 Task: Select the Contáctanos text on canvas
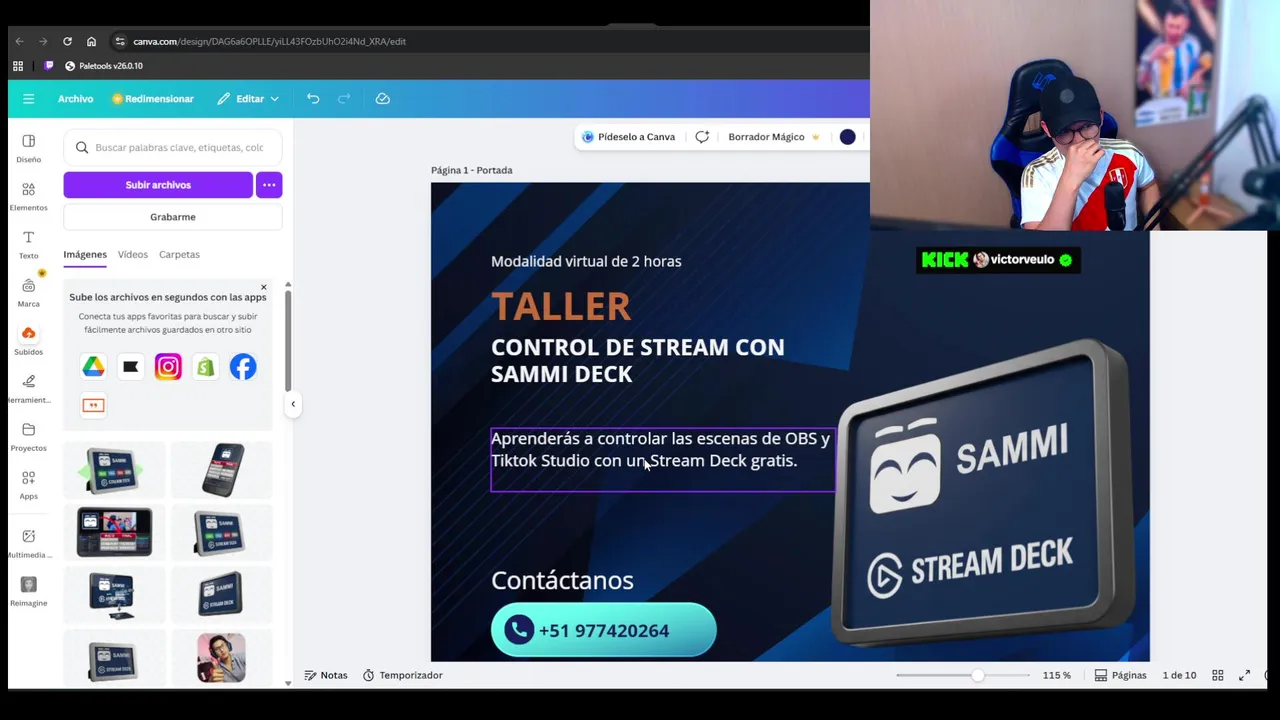click(562, 580)
